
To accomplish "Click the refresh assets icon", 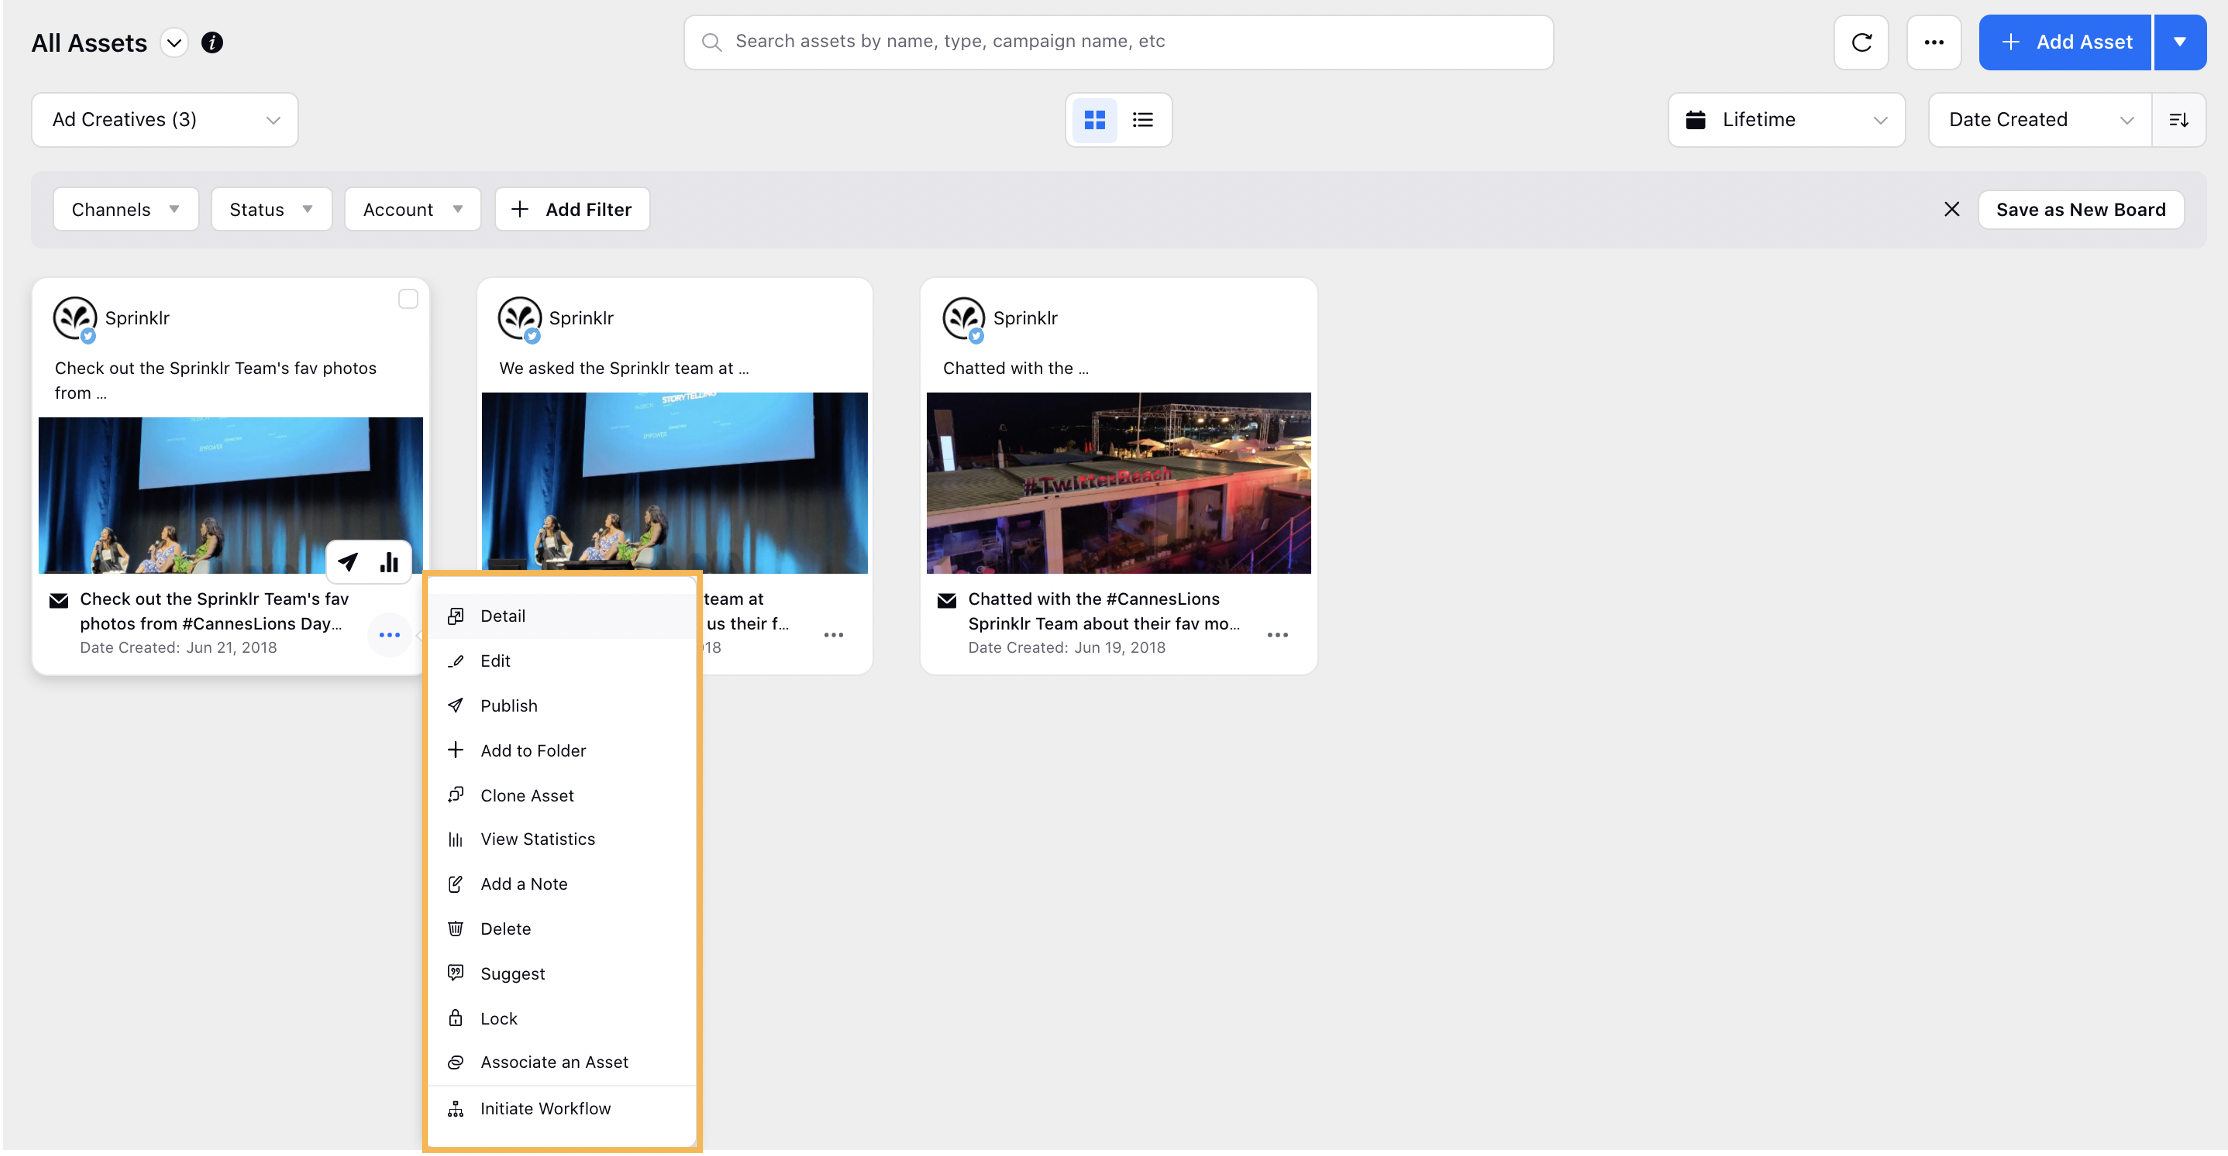I will tap(1861, 42).
